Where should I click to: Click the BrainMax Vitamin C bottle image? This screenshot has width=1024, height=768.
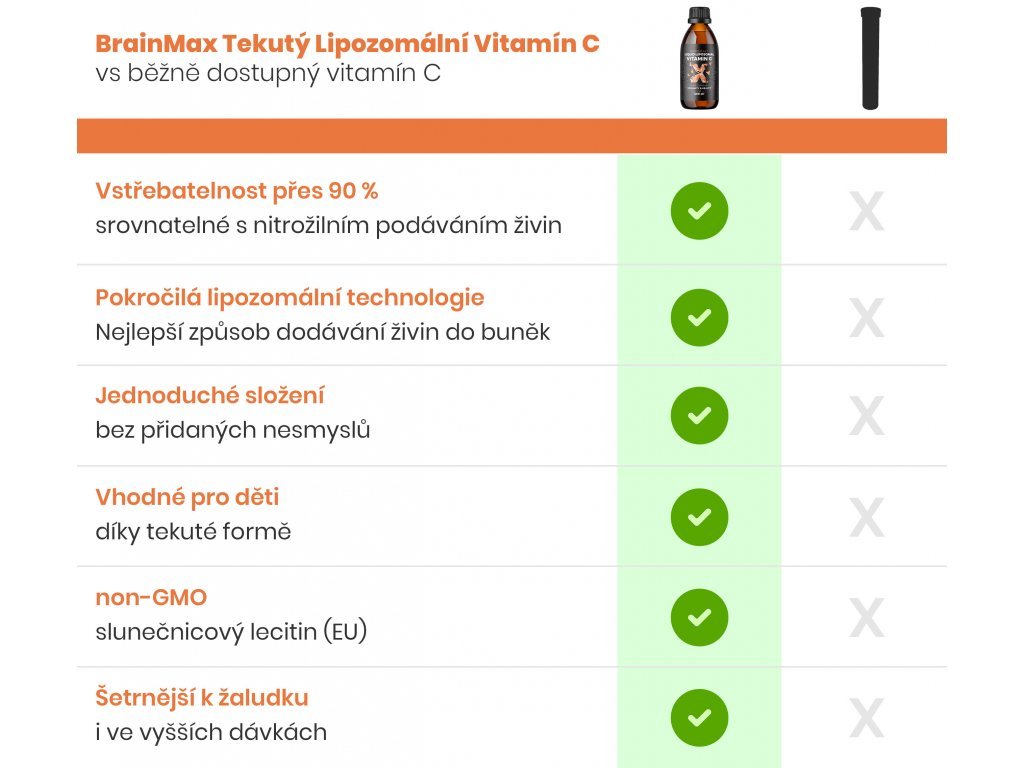[x=699, y=58]
